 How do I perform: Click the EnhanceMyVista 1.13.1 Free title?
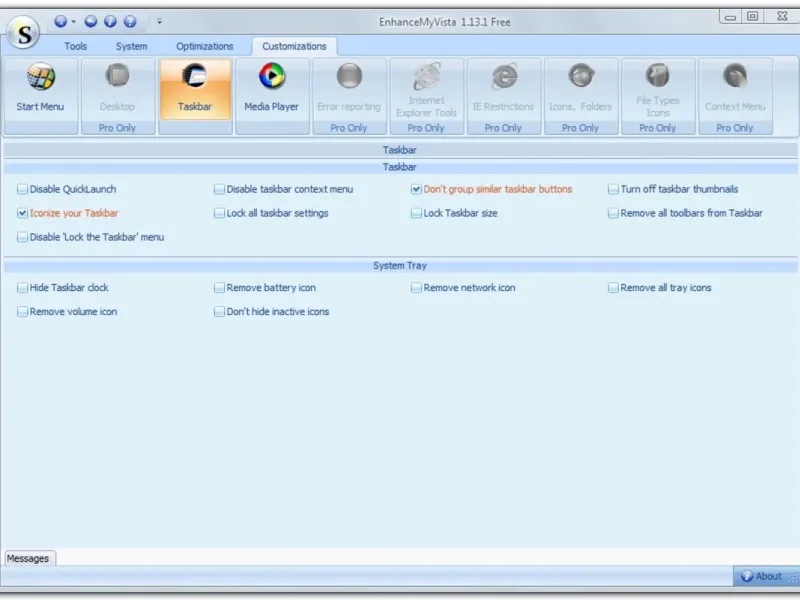[x=445, y=22]
